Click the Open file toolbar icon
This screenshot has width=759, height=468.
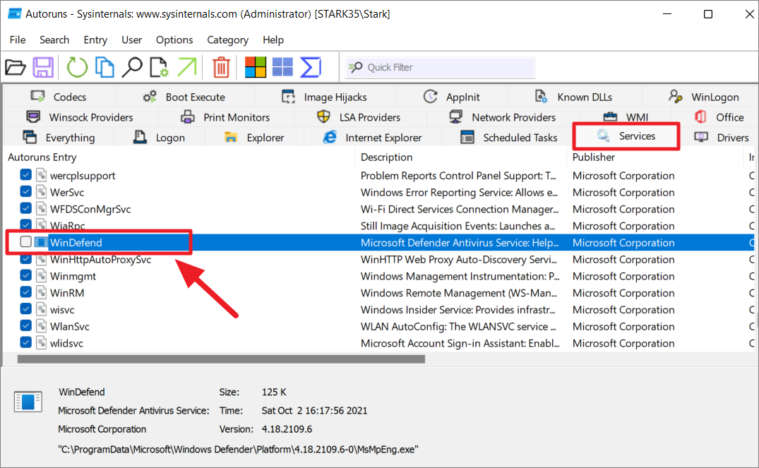[15, 67]
